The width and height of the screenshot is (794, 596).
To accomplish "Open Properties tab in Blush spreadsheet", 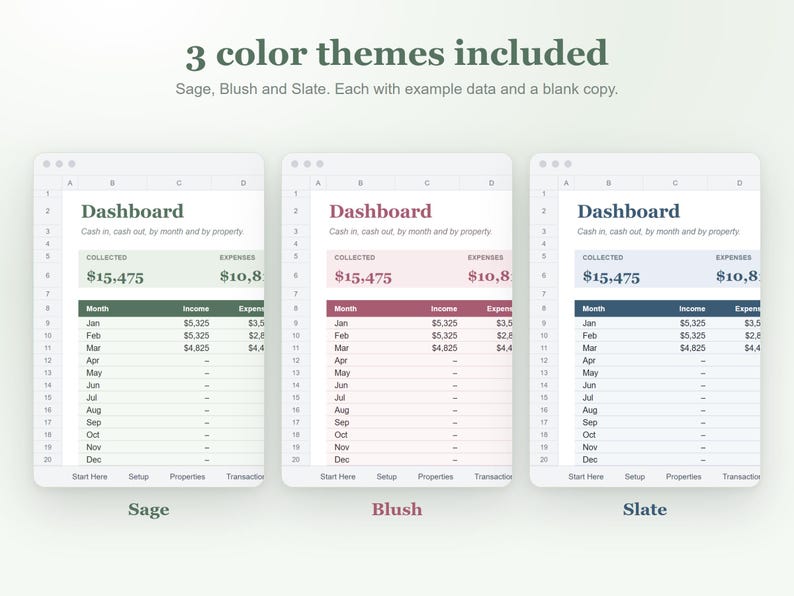I will [435, 476].
